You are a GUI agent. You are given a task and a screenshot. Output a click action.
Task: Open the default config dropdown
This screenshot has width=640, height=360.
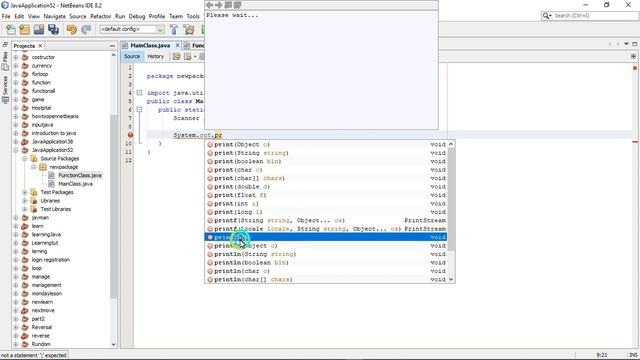(132, 29)
